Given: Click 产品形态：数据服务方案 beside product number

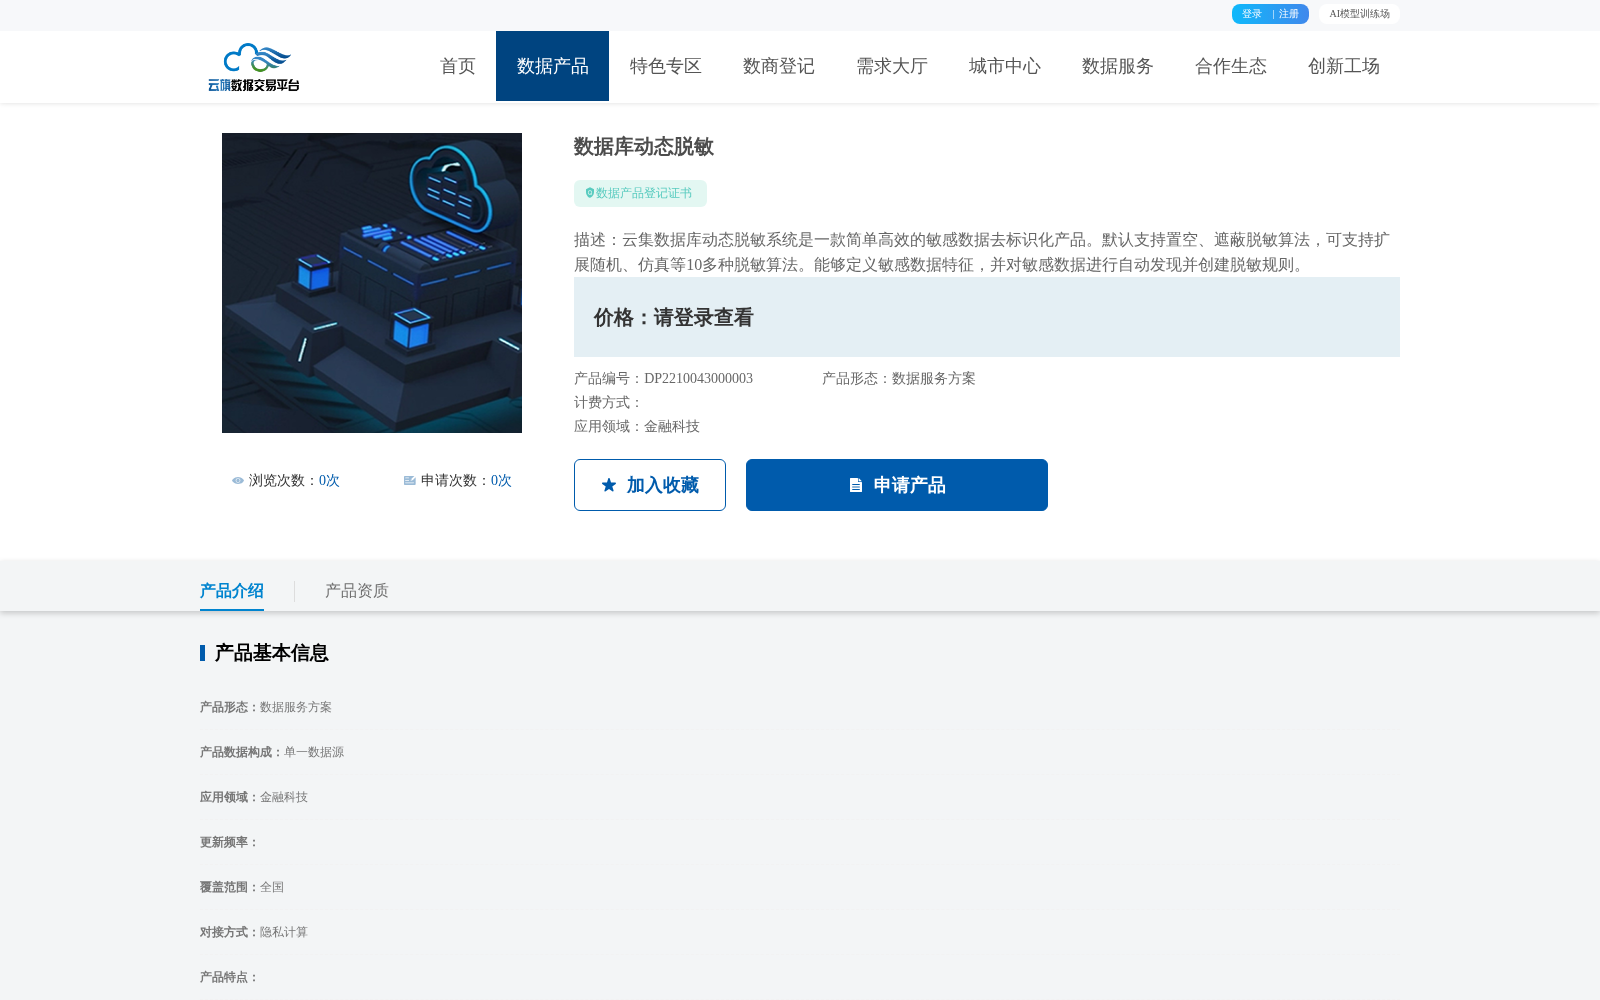Looking at the screenshot, I should point(899,378).
